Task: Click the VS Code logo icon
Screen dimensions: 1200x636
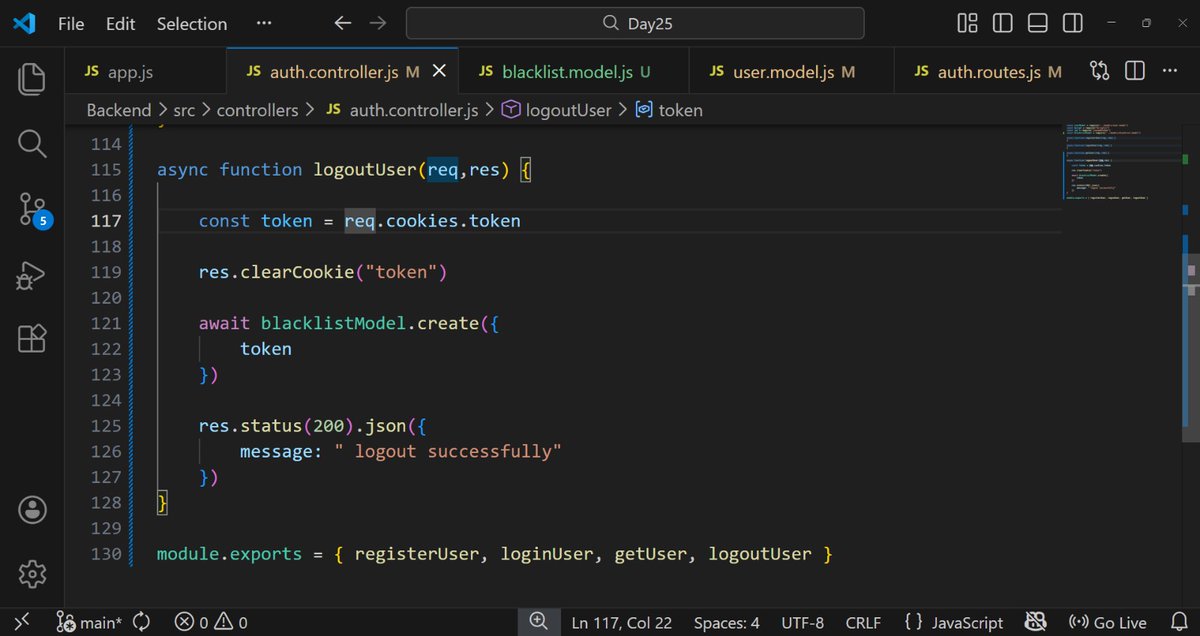Action: 24,23
